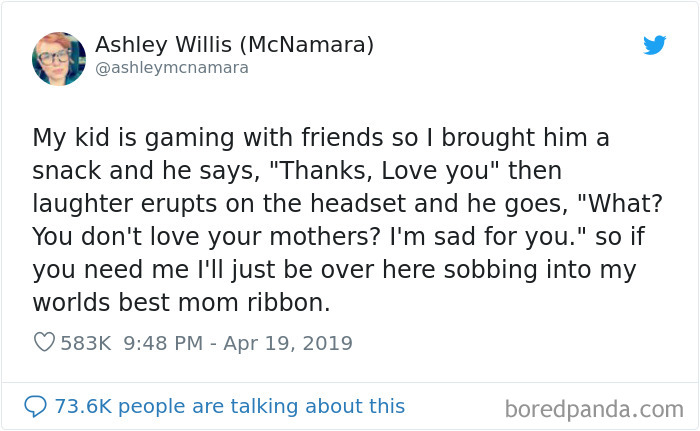Viewport: 700px width, 431px height.
Task: Click "(McNamara)" in the author name
Action: [307, 45]
